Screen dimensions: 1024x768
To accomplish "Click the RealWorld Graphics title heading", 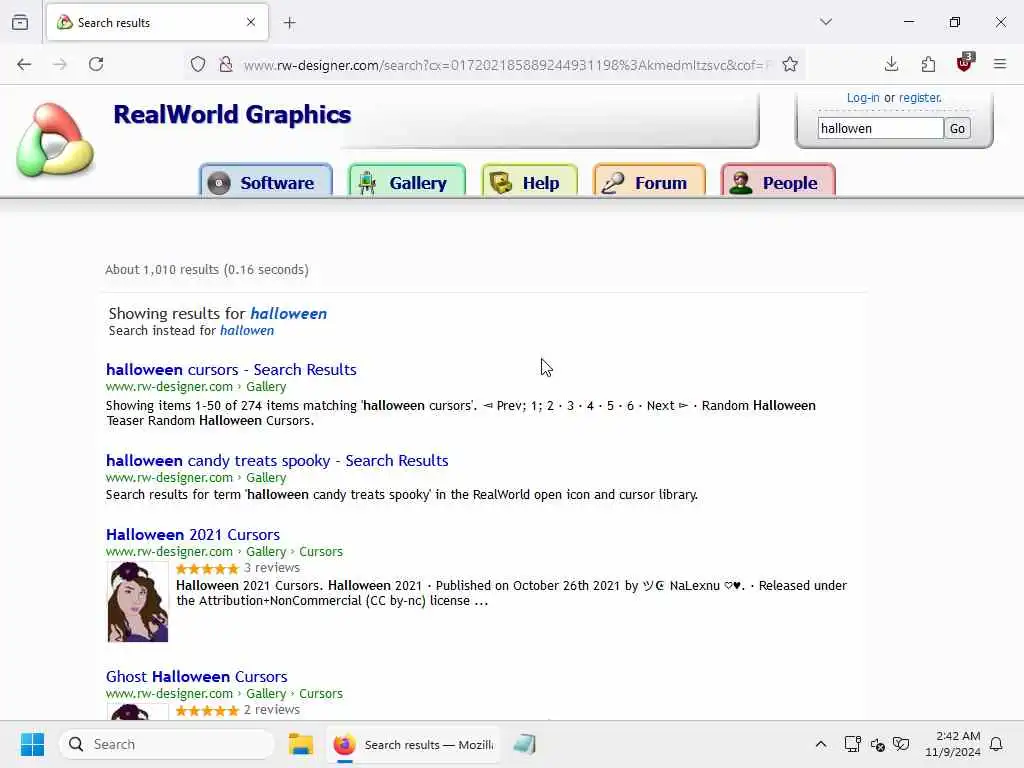I will tap(232, 114).
